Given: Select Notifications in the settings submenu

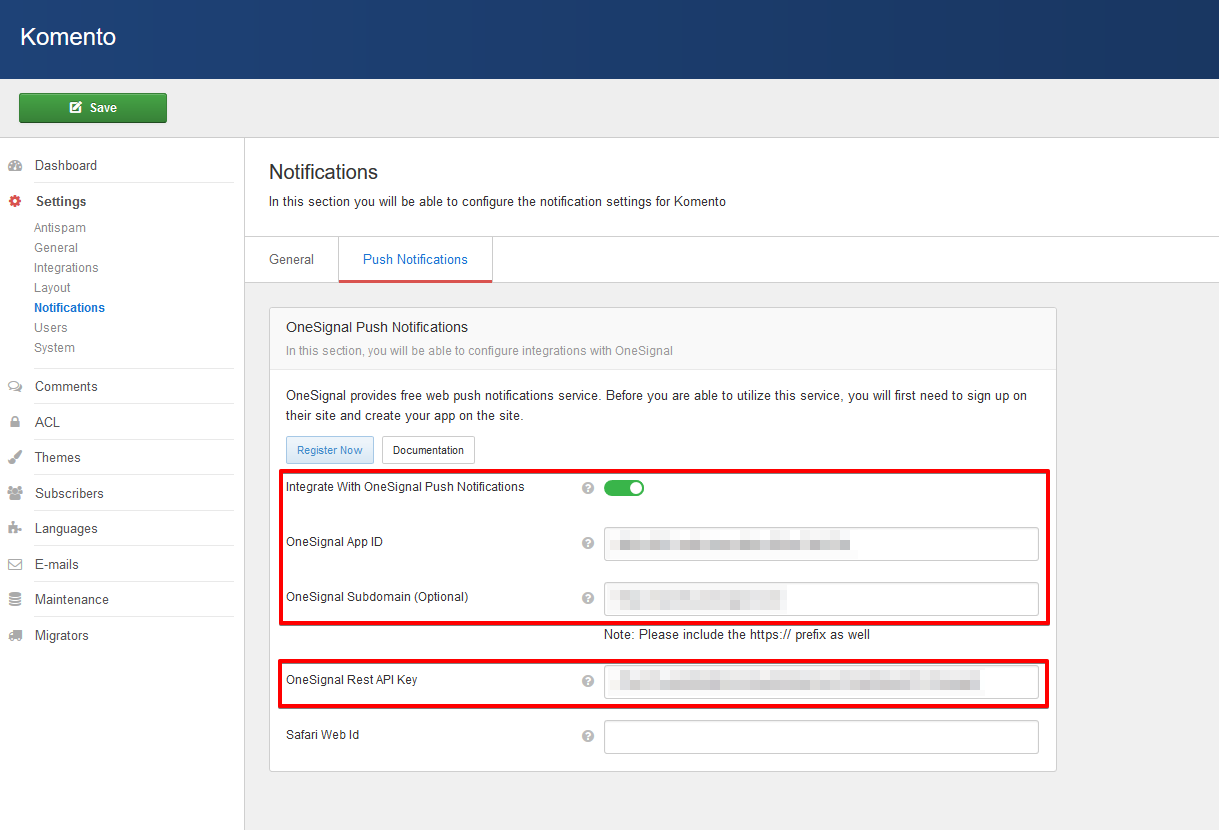Looking at the screenshot, I should click(69, 308).
